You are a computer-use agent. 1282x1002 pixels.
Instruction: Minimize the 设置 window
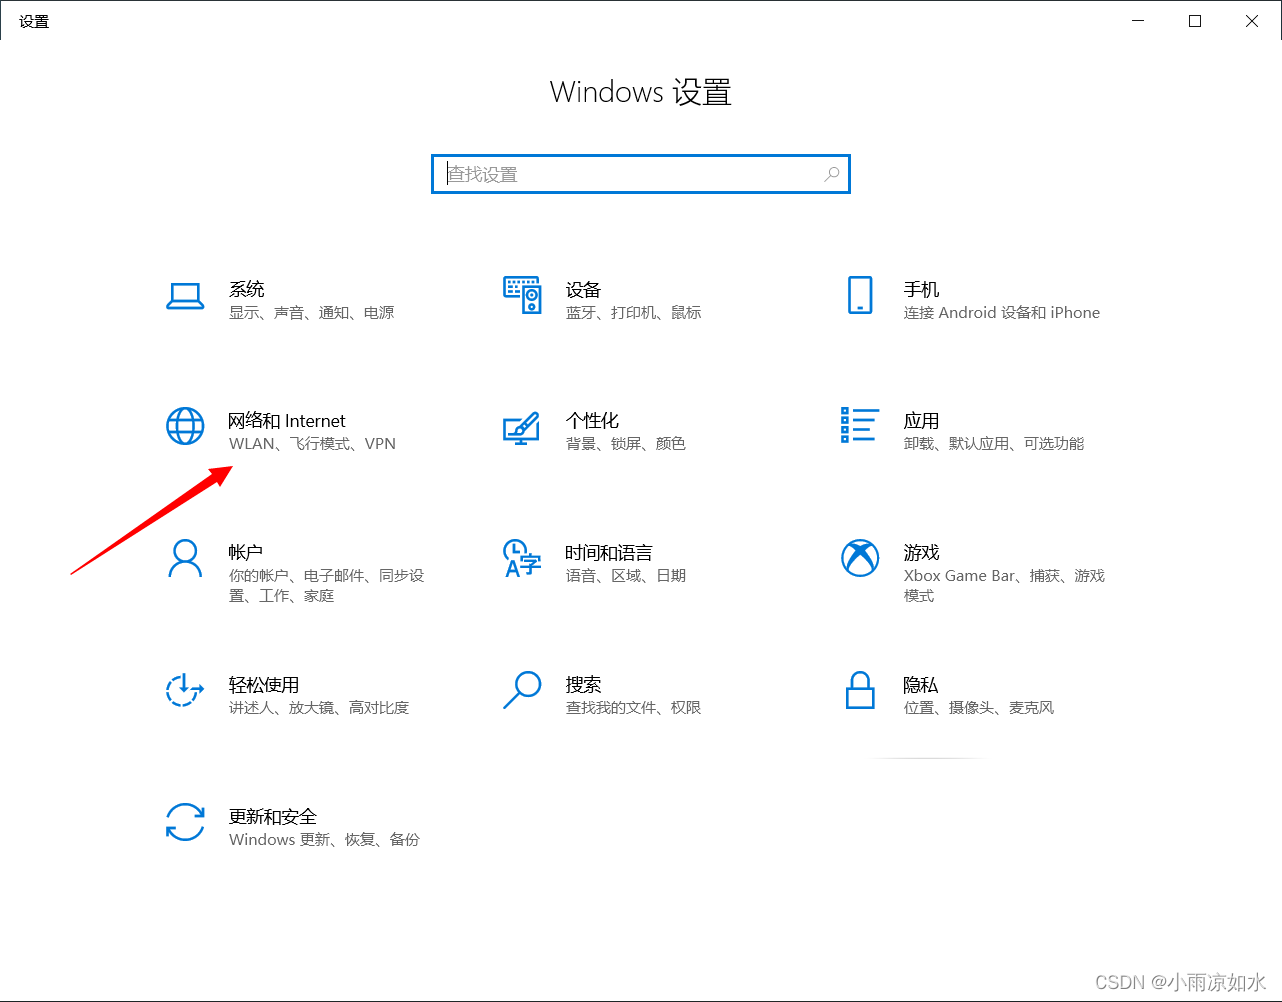tap(1138, 21)
